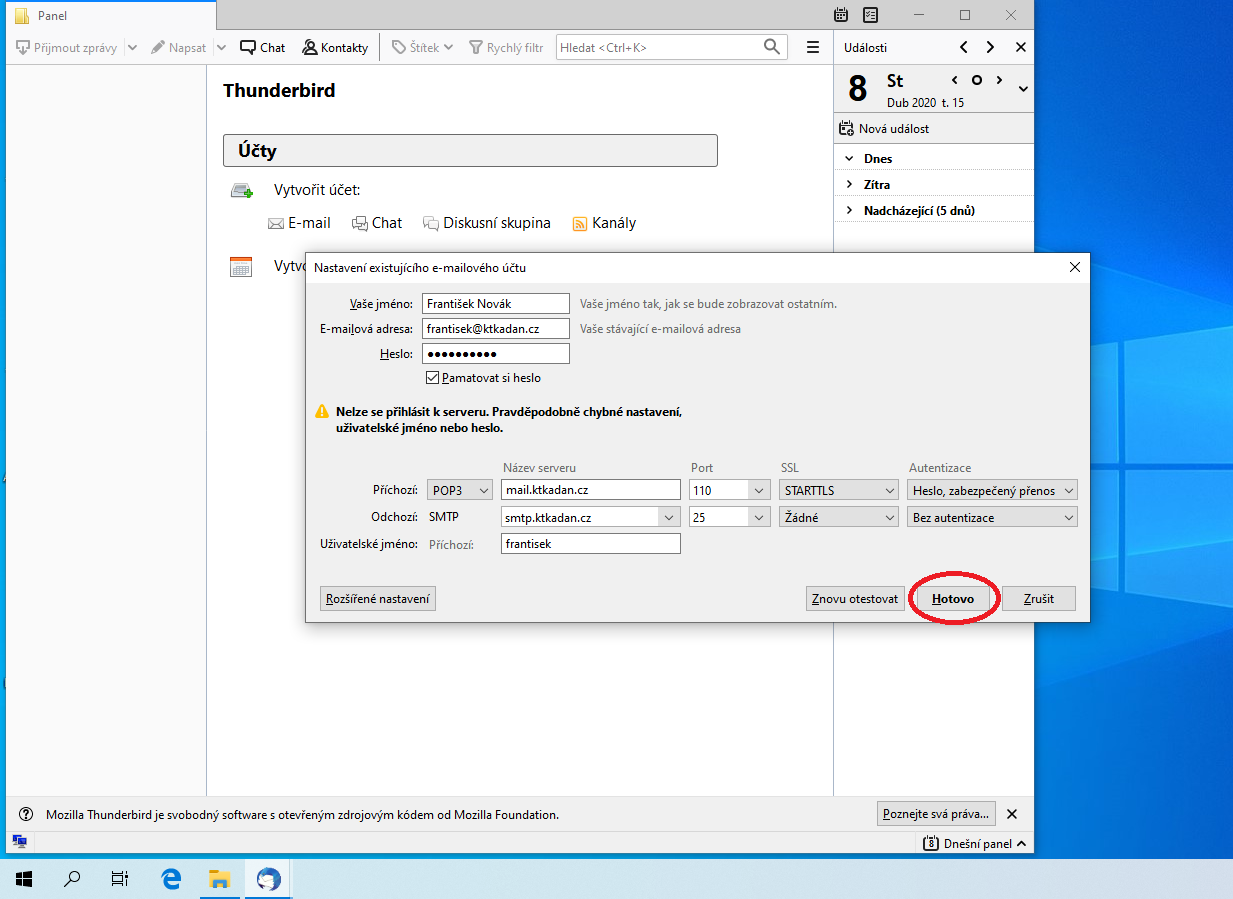Viewport: 1233px width, 899px height.
Task: Expand the Dnes section
Action: (849, 158)
